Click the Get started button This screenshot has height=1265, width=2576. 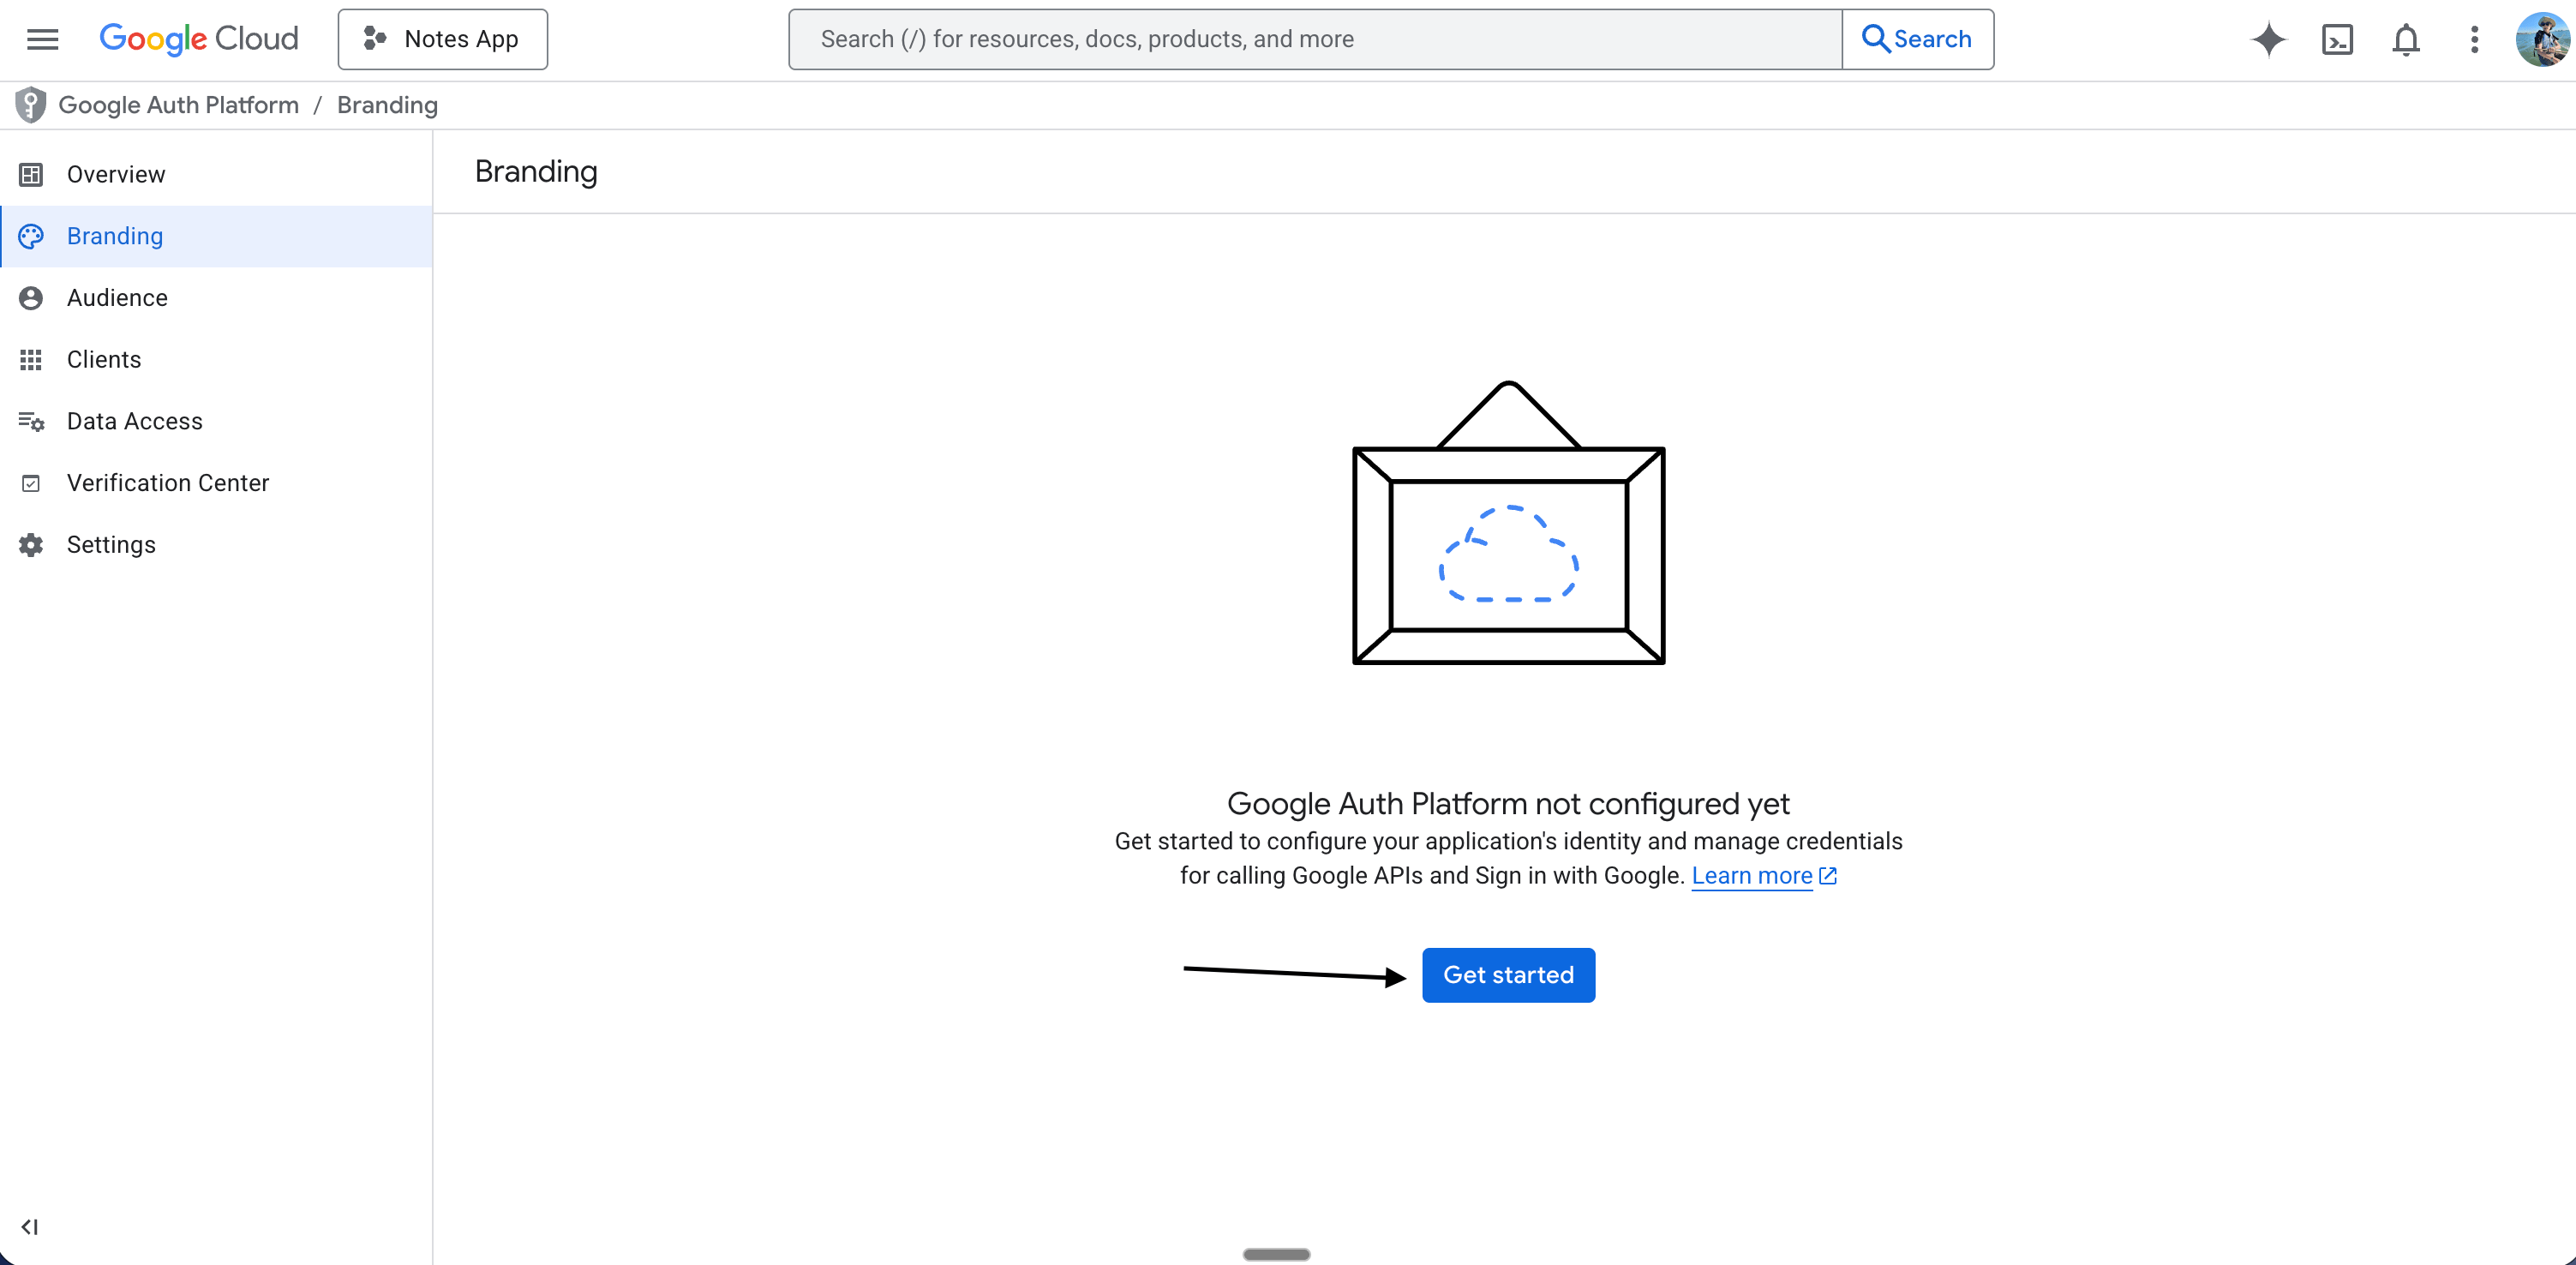(x=1508, y=975)
